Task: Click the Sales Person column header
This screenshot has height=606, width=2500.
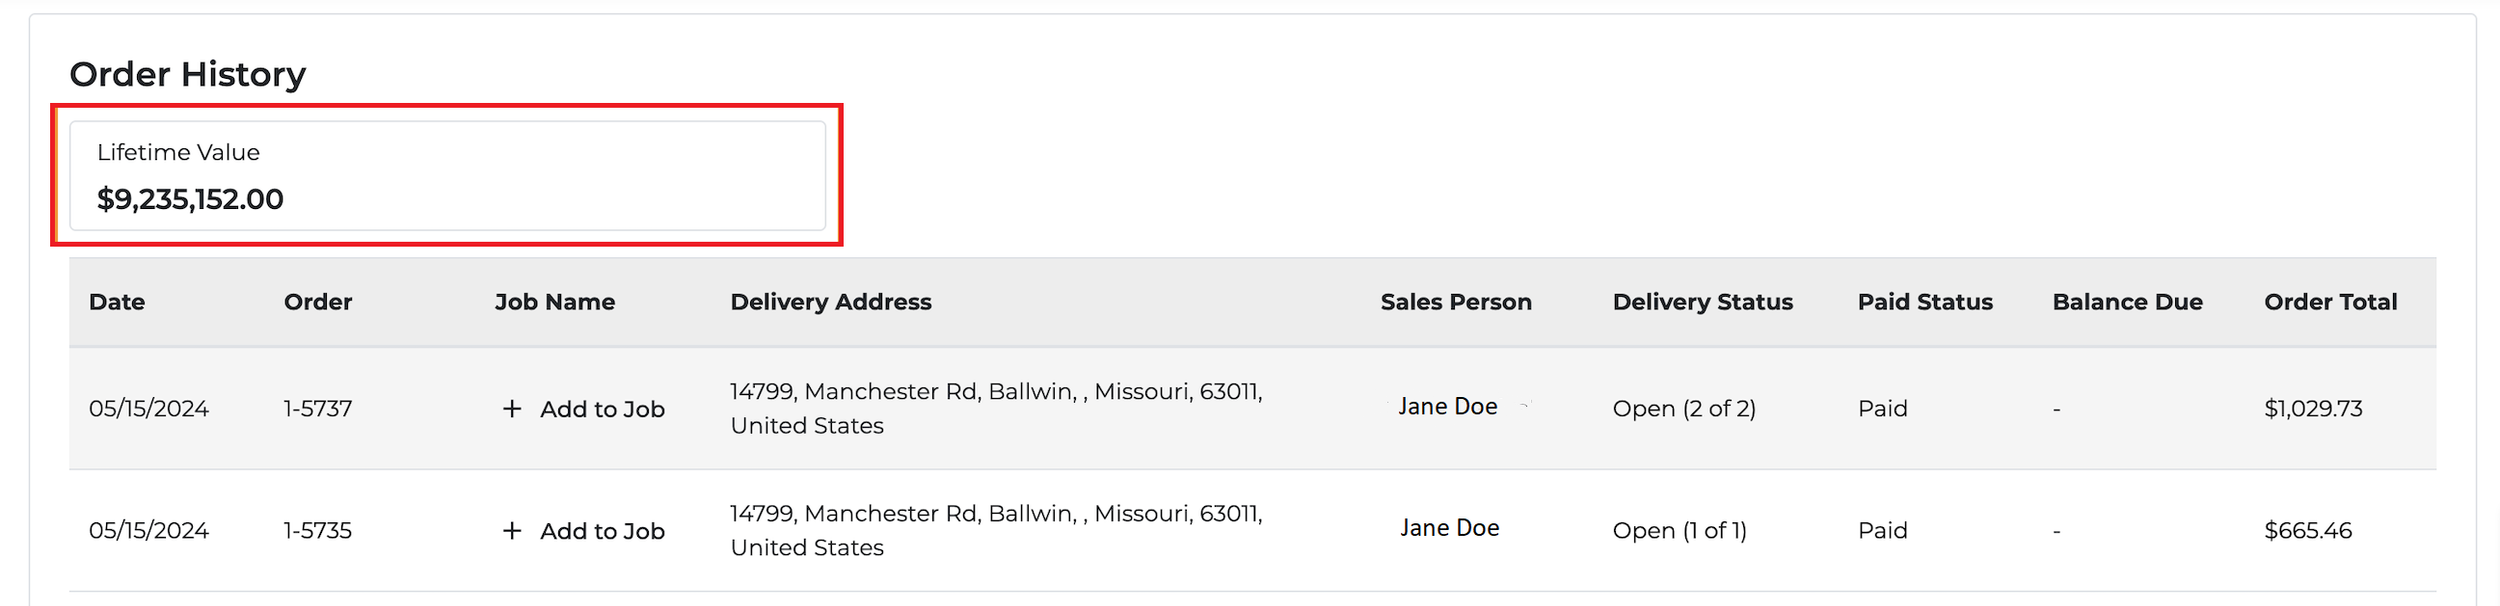Action: coord(1456,302)
